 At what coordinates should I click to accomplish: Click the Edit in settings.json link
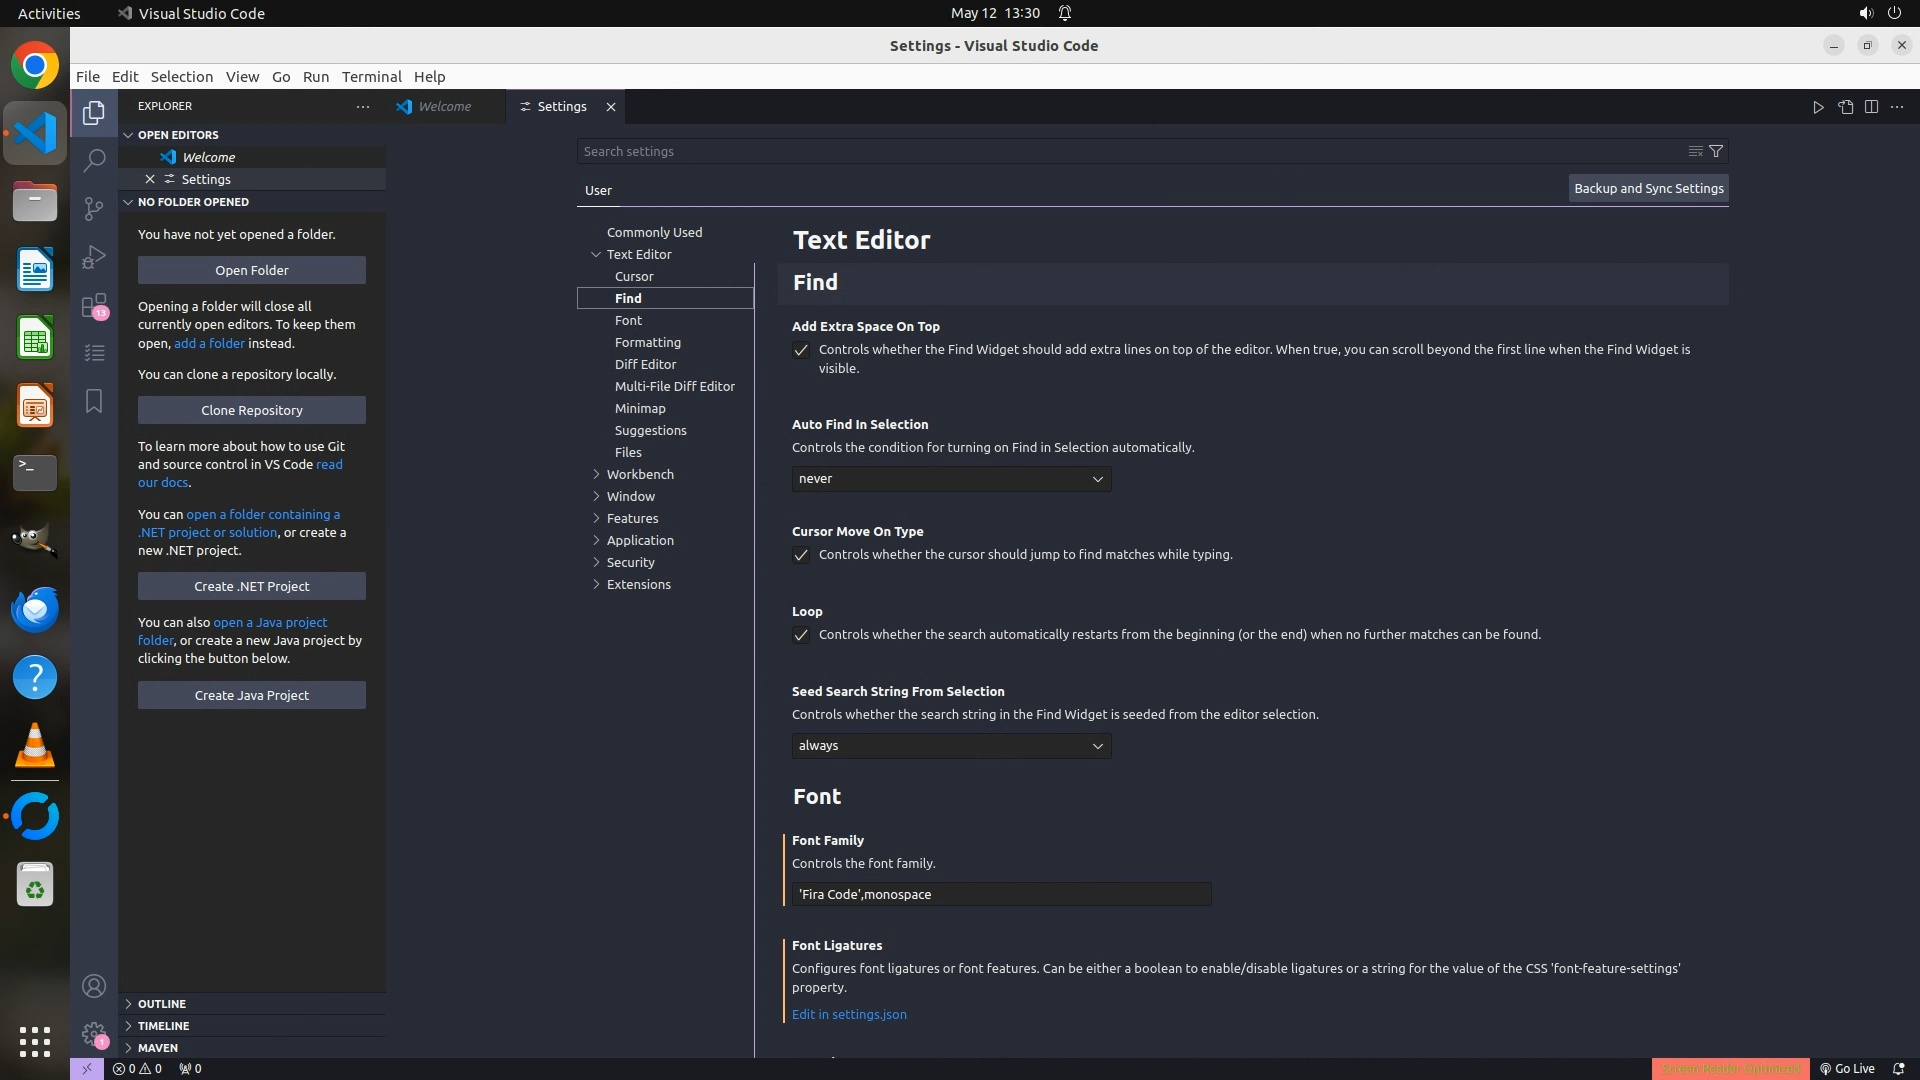pyautogui.click(x=849, y=1014)
